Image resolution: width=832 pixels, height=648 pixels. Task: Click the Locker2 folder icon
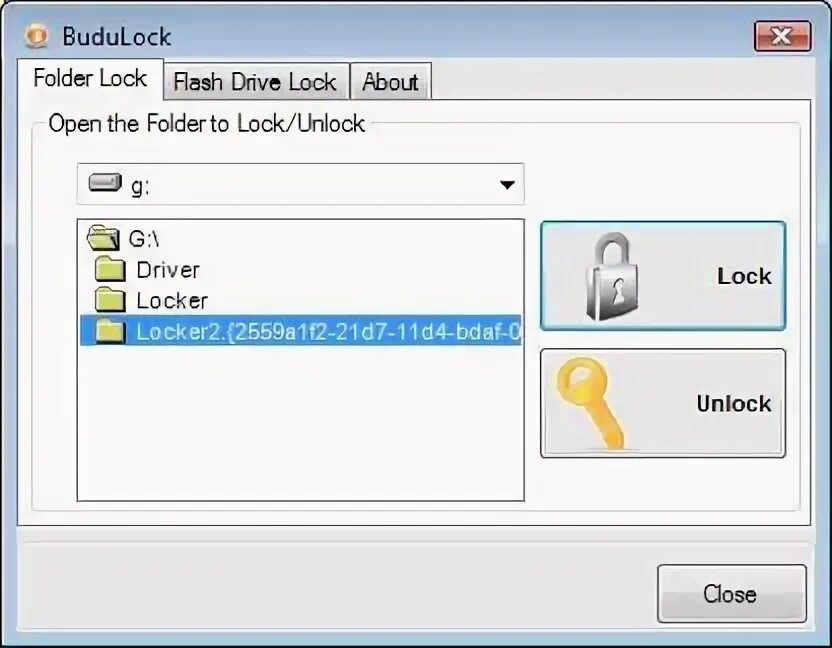tap(110, 331)
